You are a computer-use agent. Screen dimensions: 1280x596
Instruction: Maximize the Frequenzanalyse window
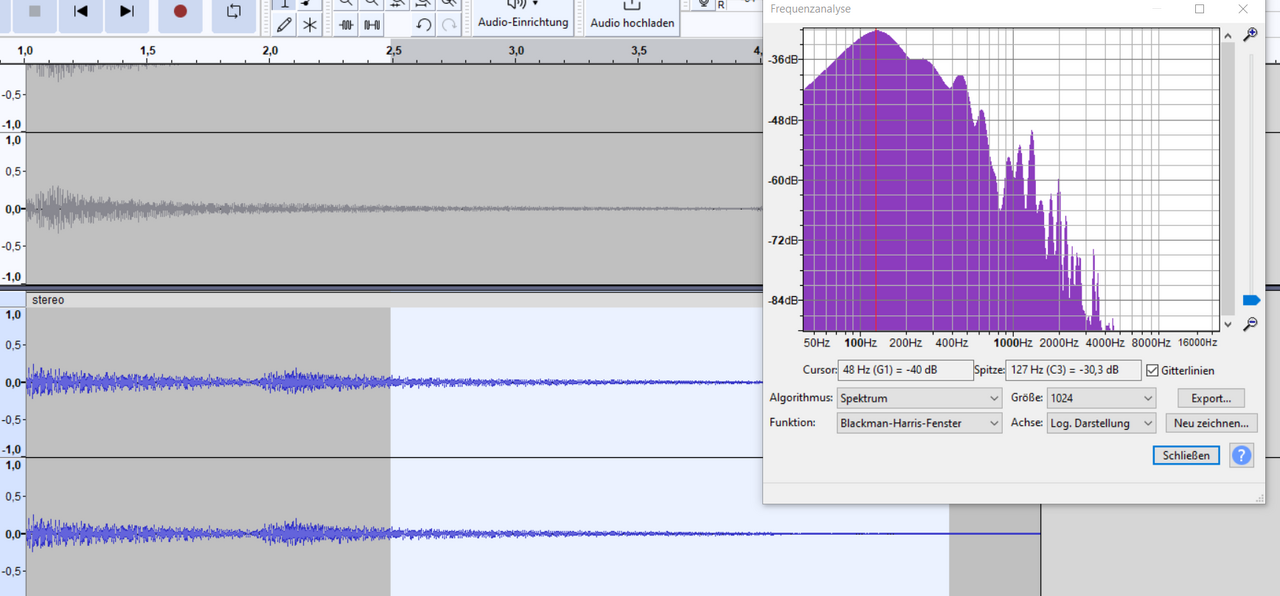1200,9
